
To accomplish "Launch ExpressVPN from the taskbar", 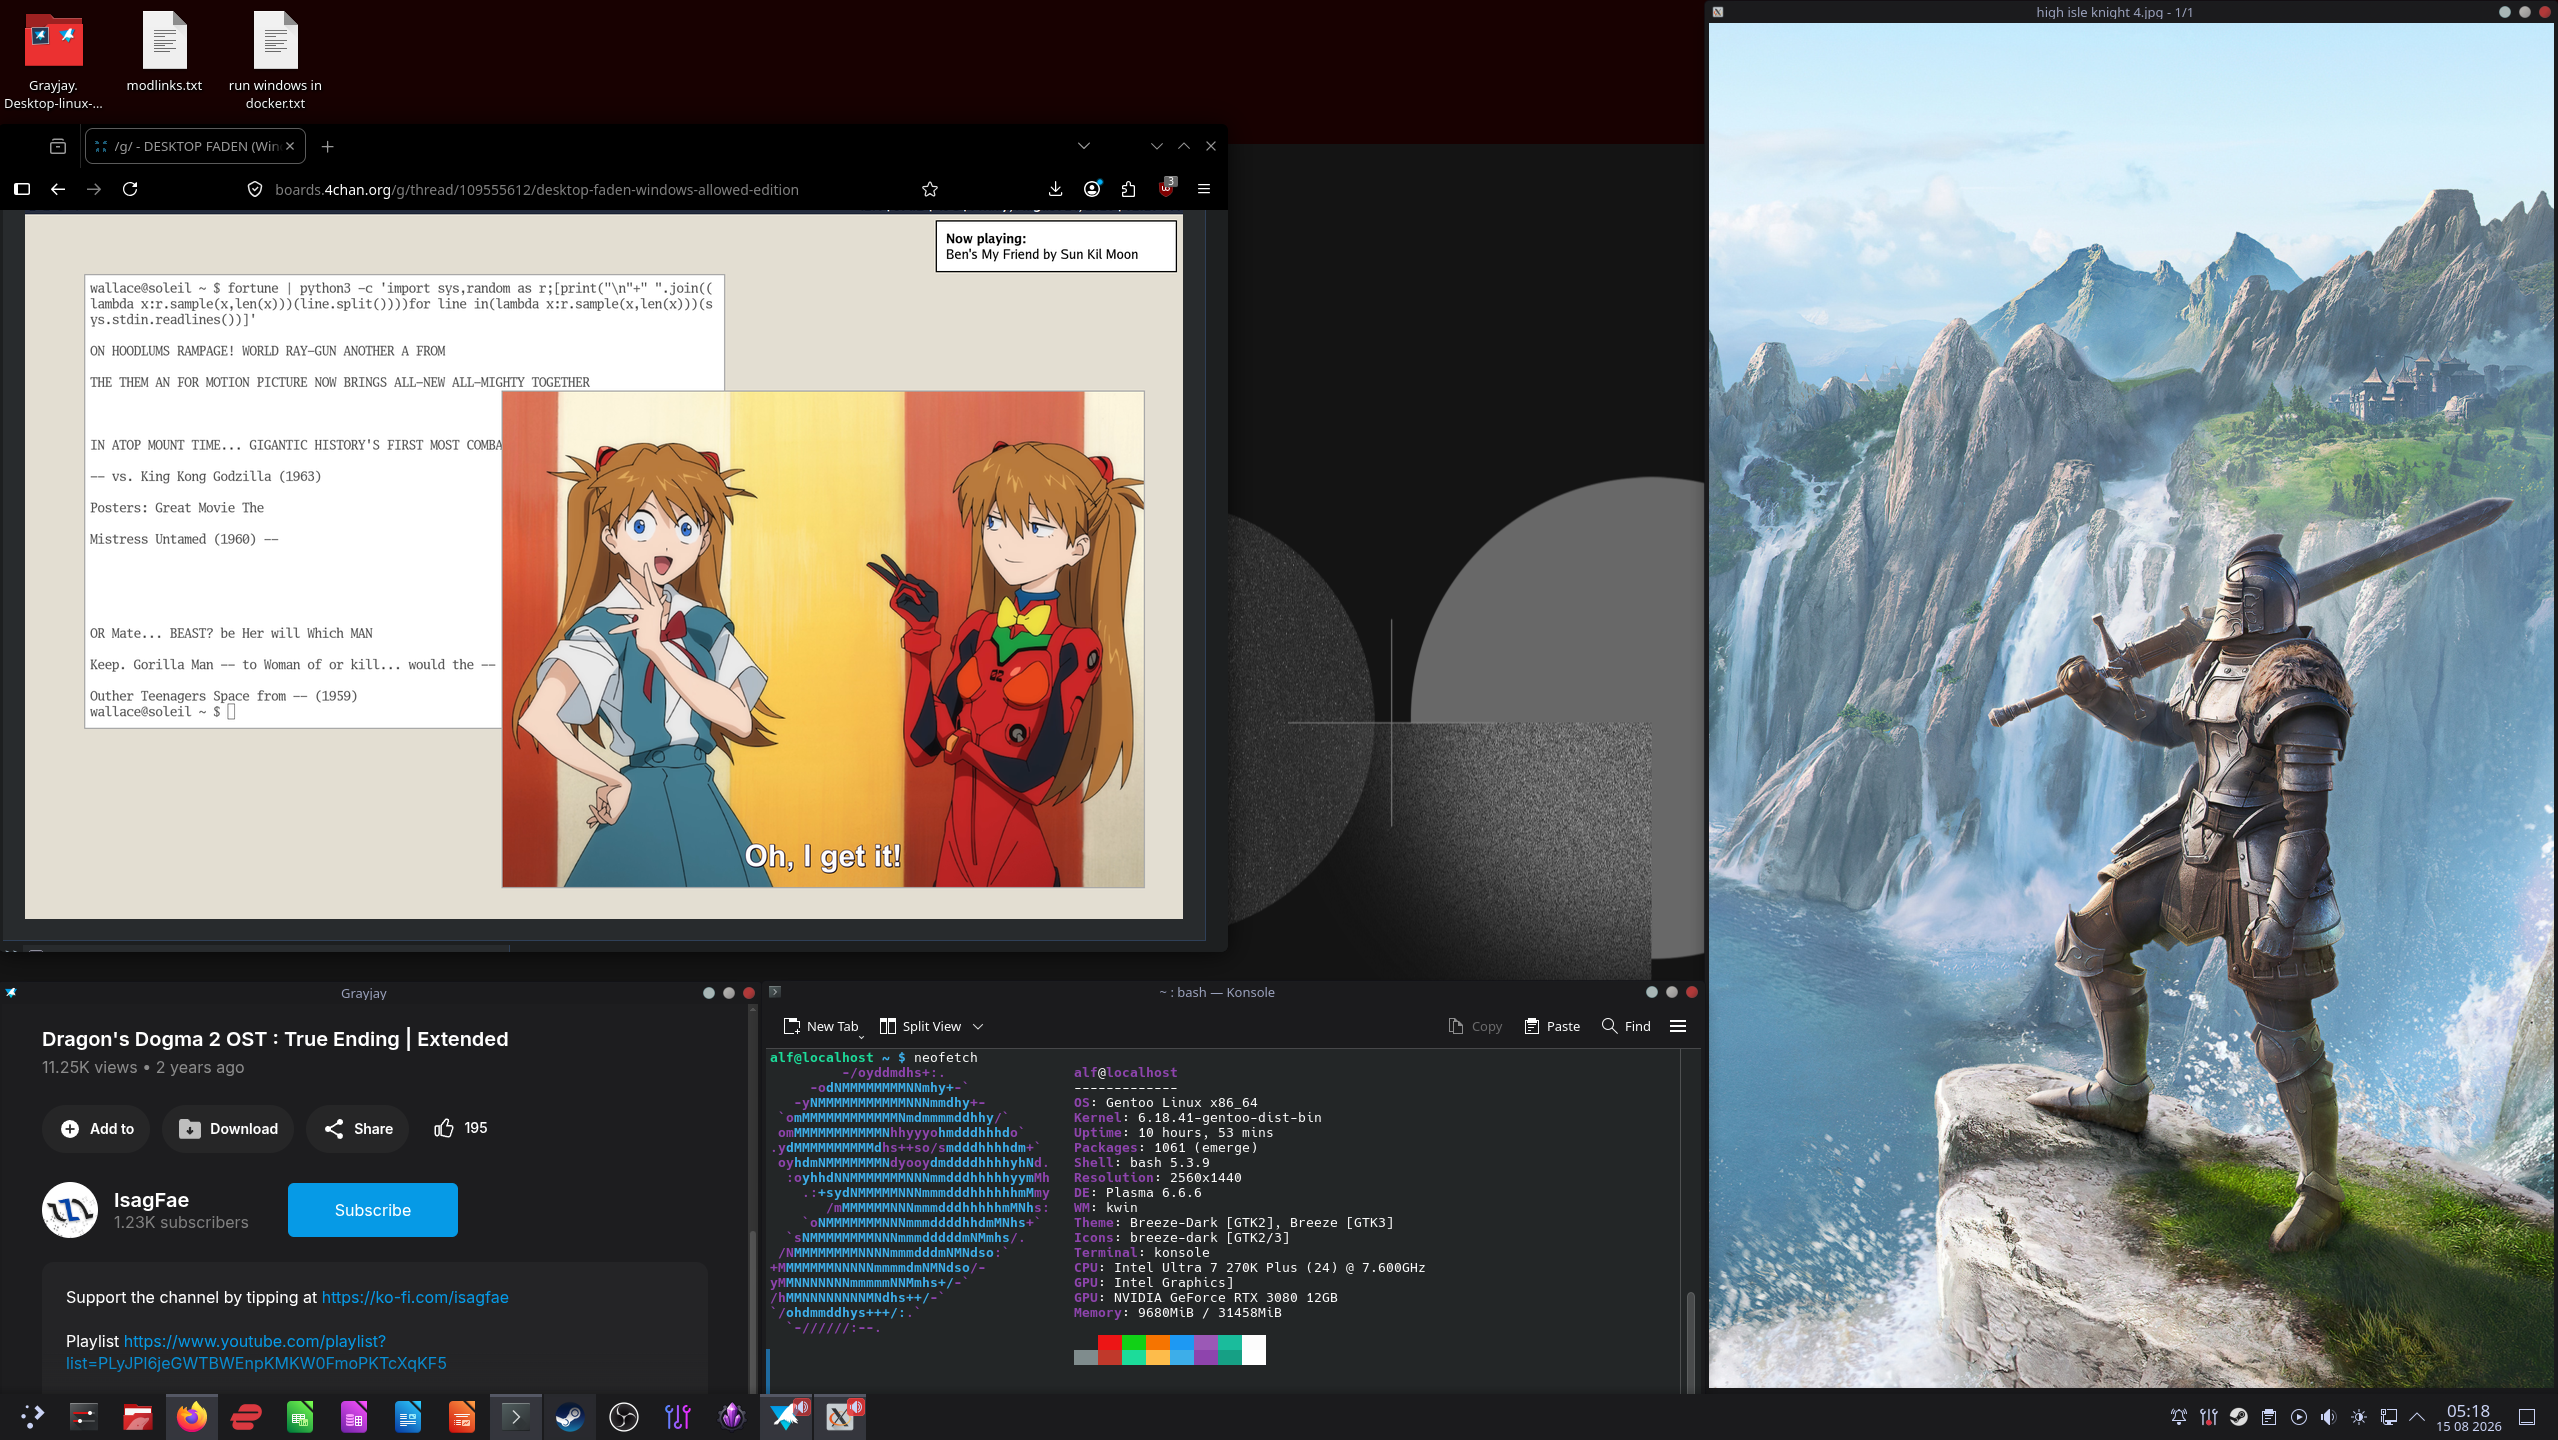I will point(246,1416).
